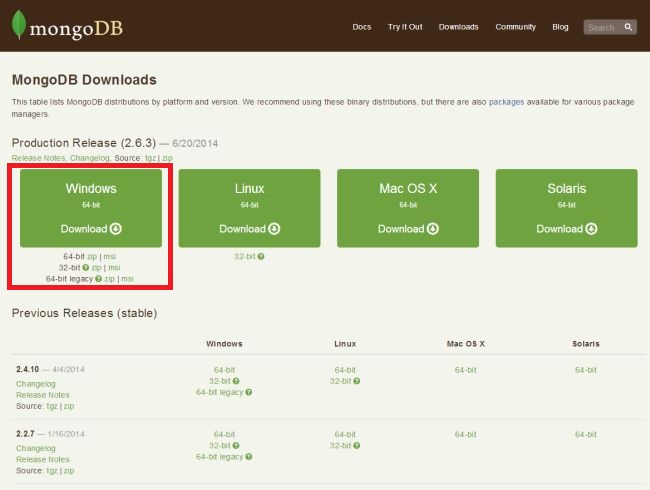
Task: Download 2.4.10 Solaris 64-bit
Action: [x=586, y=370]
